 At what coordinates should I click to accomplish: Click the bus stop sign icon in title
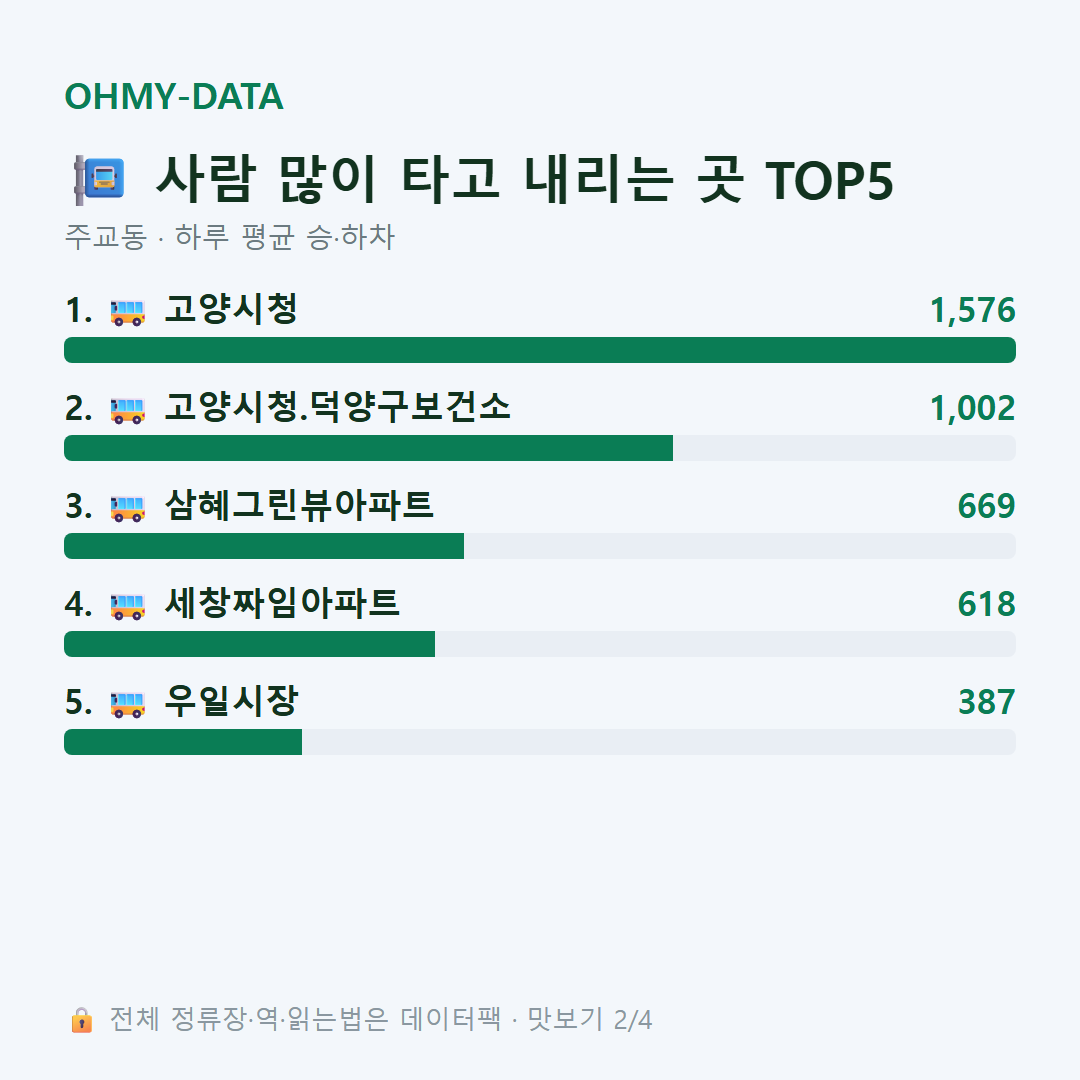point(100,180)
